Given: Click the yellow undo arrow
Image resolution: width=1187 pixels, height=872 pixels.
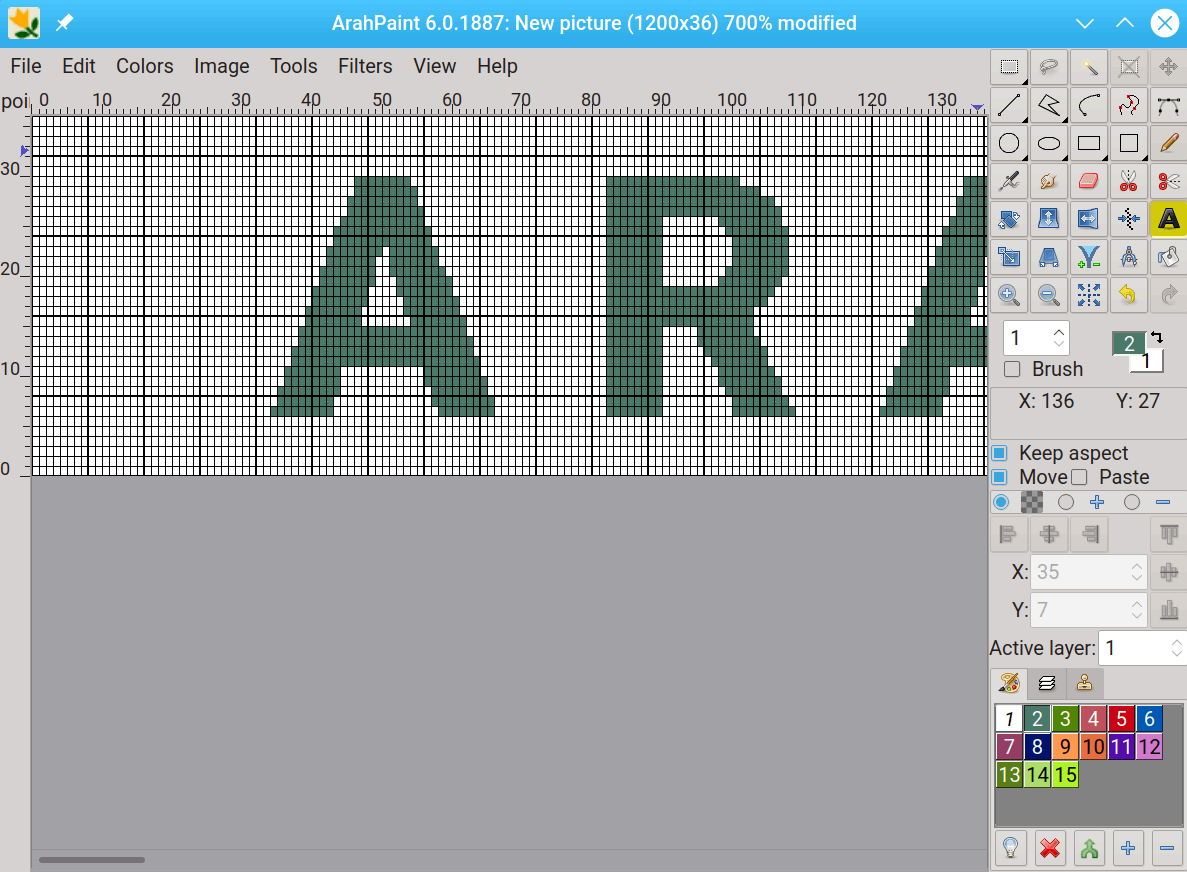Looking at the screenshot, I should (x=1129, y=294).
